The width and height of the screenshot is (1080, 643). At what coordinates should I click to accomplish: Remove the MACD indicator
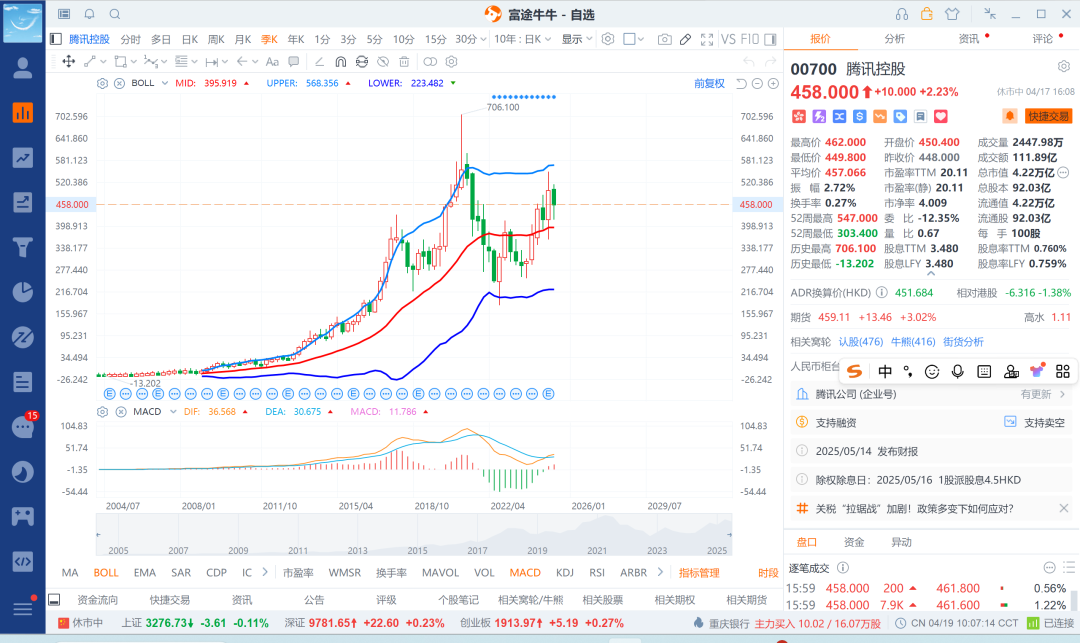(121, 412)
